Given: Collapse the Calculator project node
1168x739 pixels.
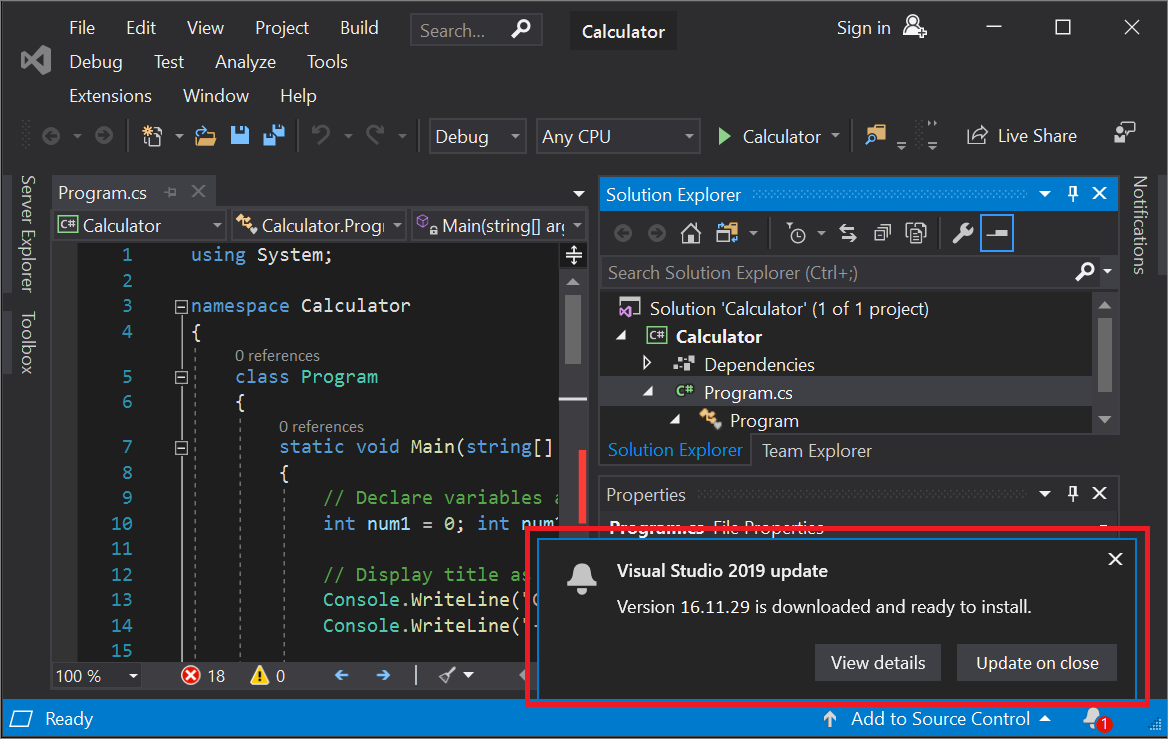Looking at the screenshot, I should point(621,336).
